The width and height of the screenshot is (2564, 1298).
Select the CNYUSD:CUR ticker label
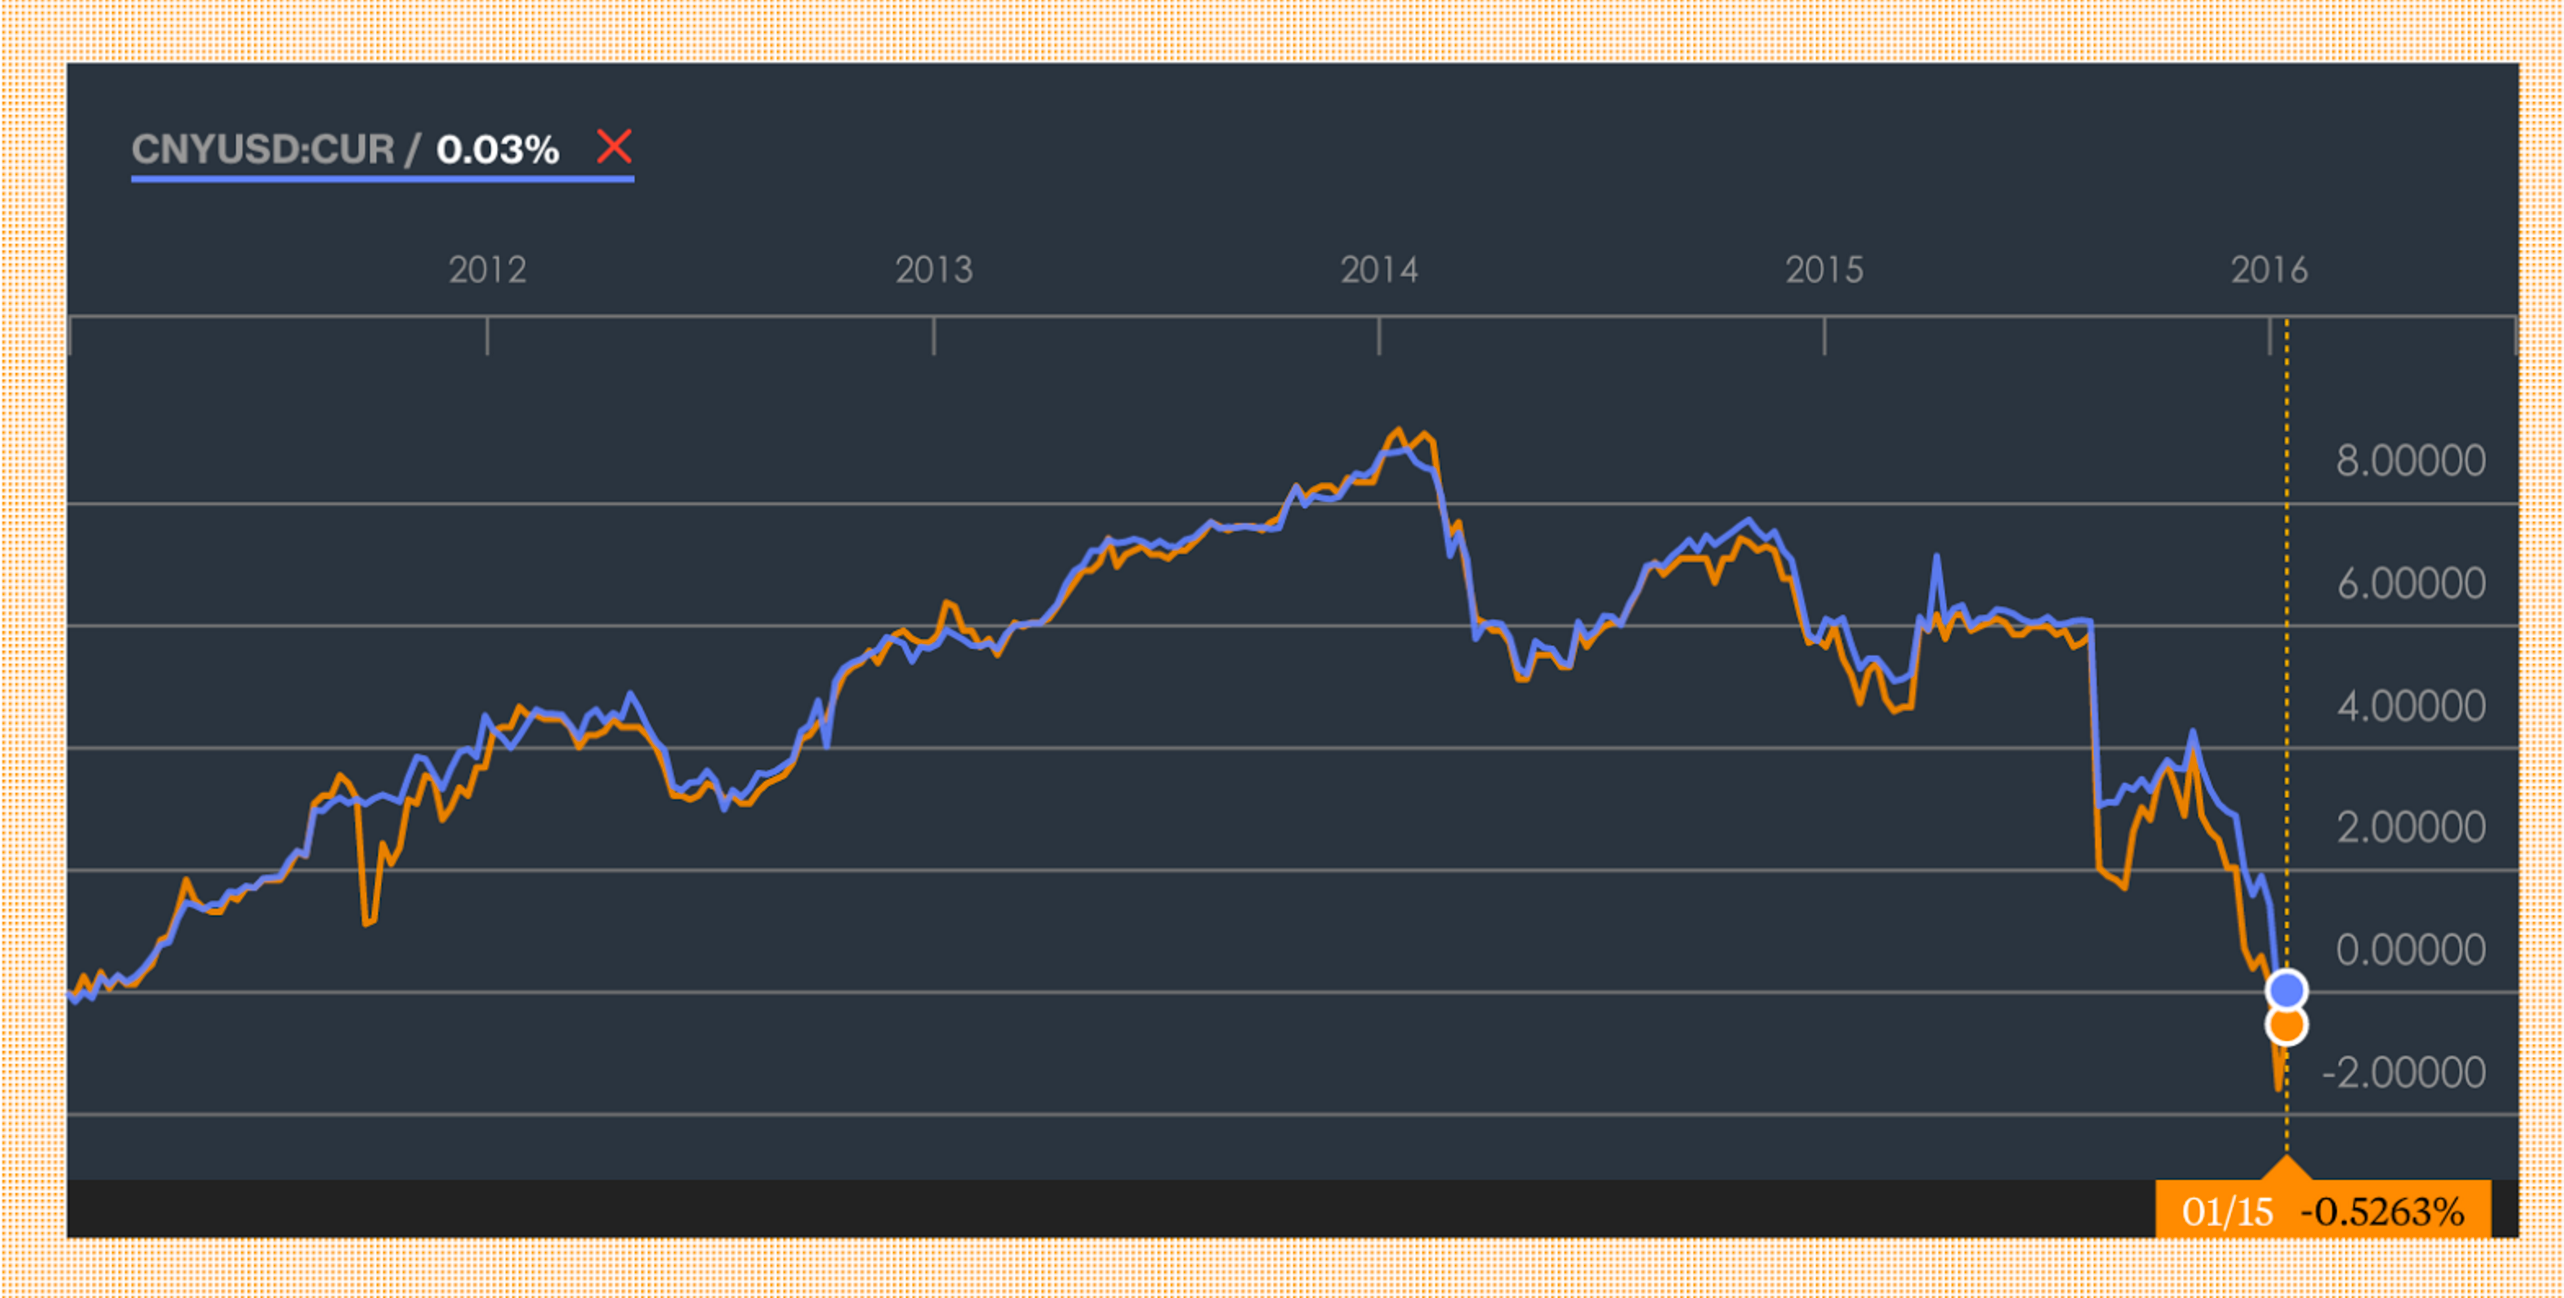[263, 149]
